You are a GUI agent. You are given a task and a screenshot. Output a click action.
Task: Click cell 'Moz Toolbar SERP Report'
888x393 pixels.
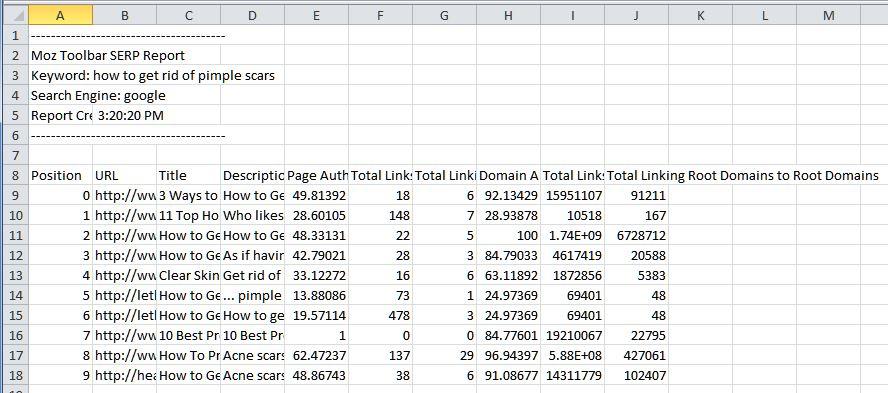click(108, 56)
